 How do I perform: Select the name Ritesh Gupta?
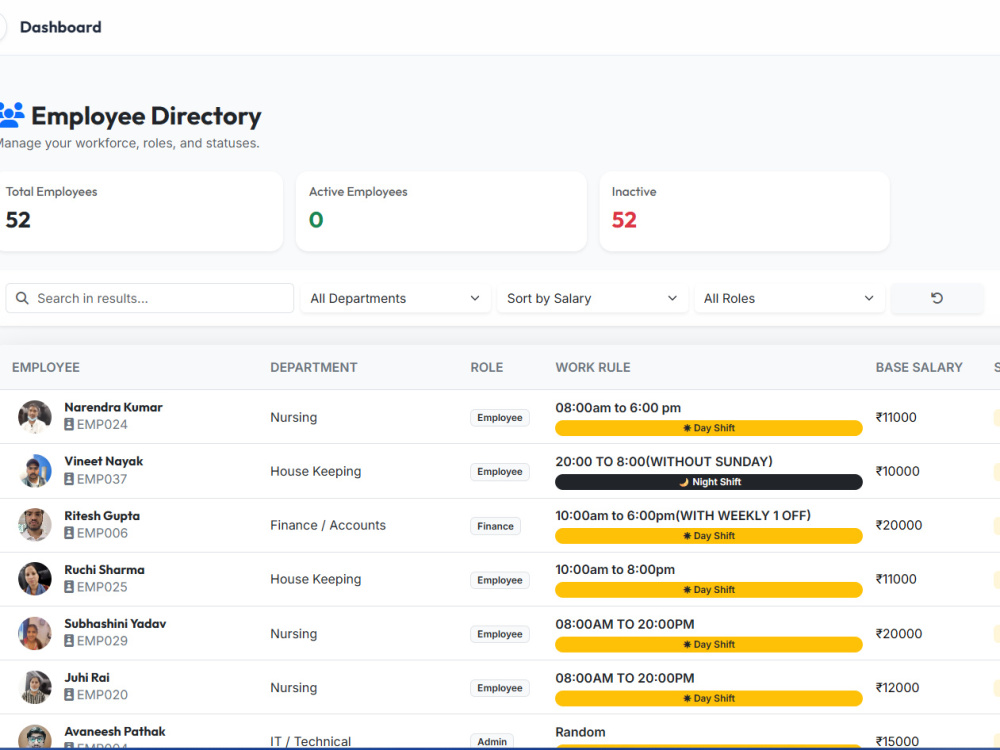pos(102,515)
